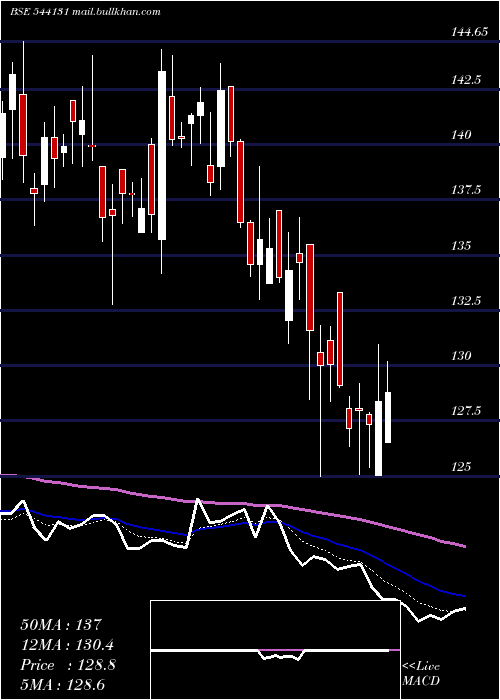Click the 132.5 price axis label
500x700 pixels.
coord(466,300)
